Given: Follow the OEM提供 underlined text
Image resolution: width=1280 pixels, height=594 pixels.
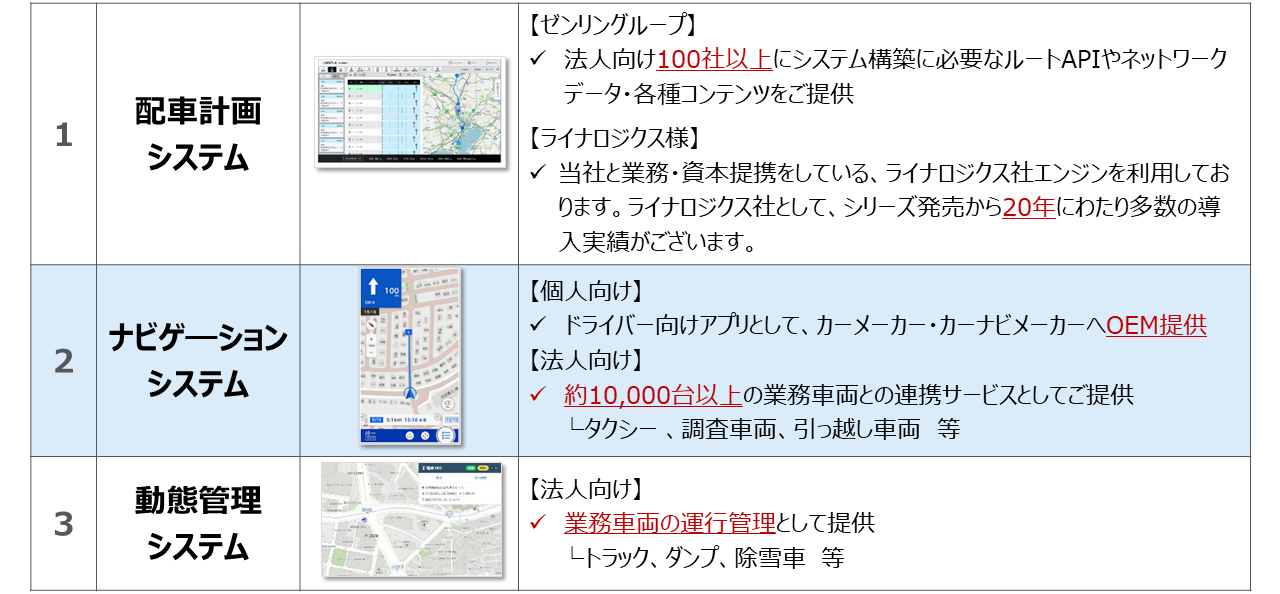Looking at the screenshot, I should (x=1156, y=326).
